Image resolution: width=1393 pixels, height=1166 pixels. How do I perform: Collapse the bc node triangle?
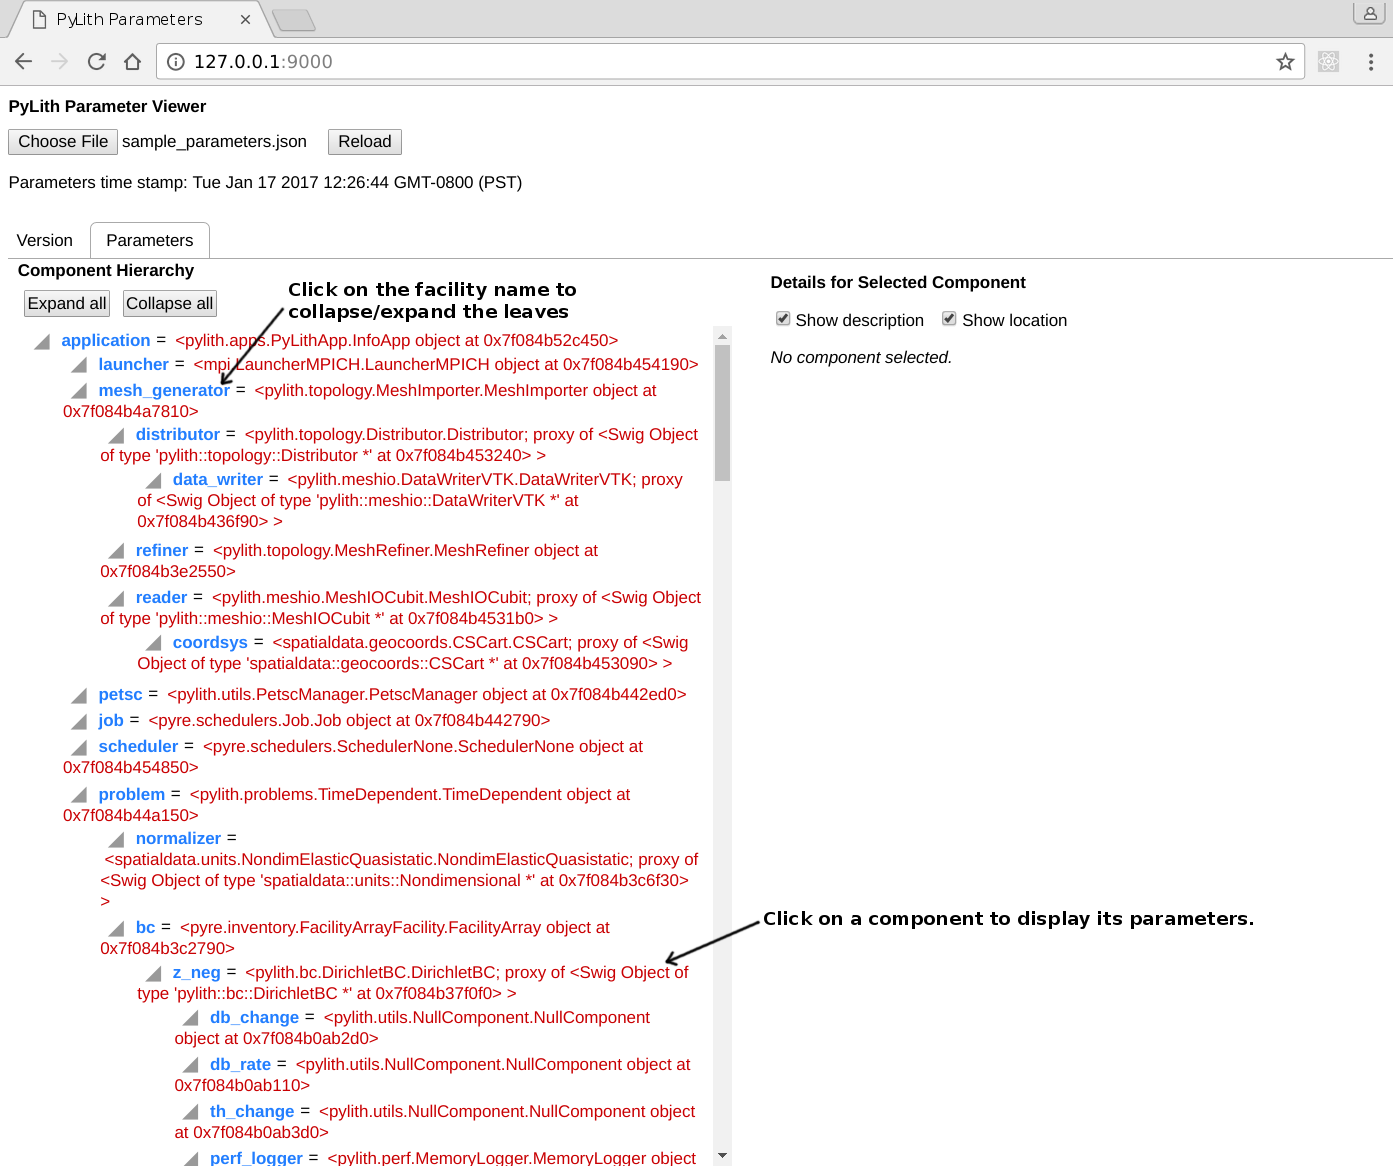[116, 928]
